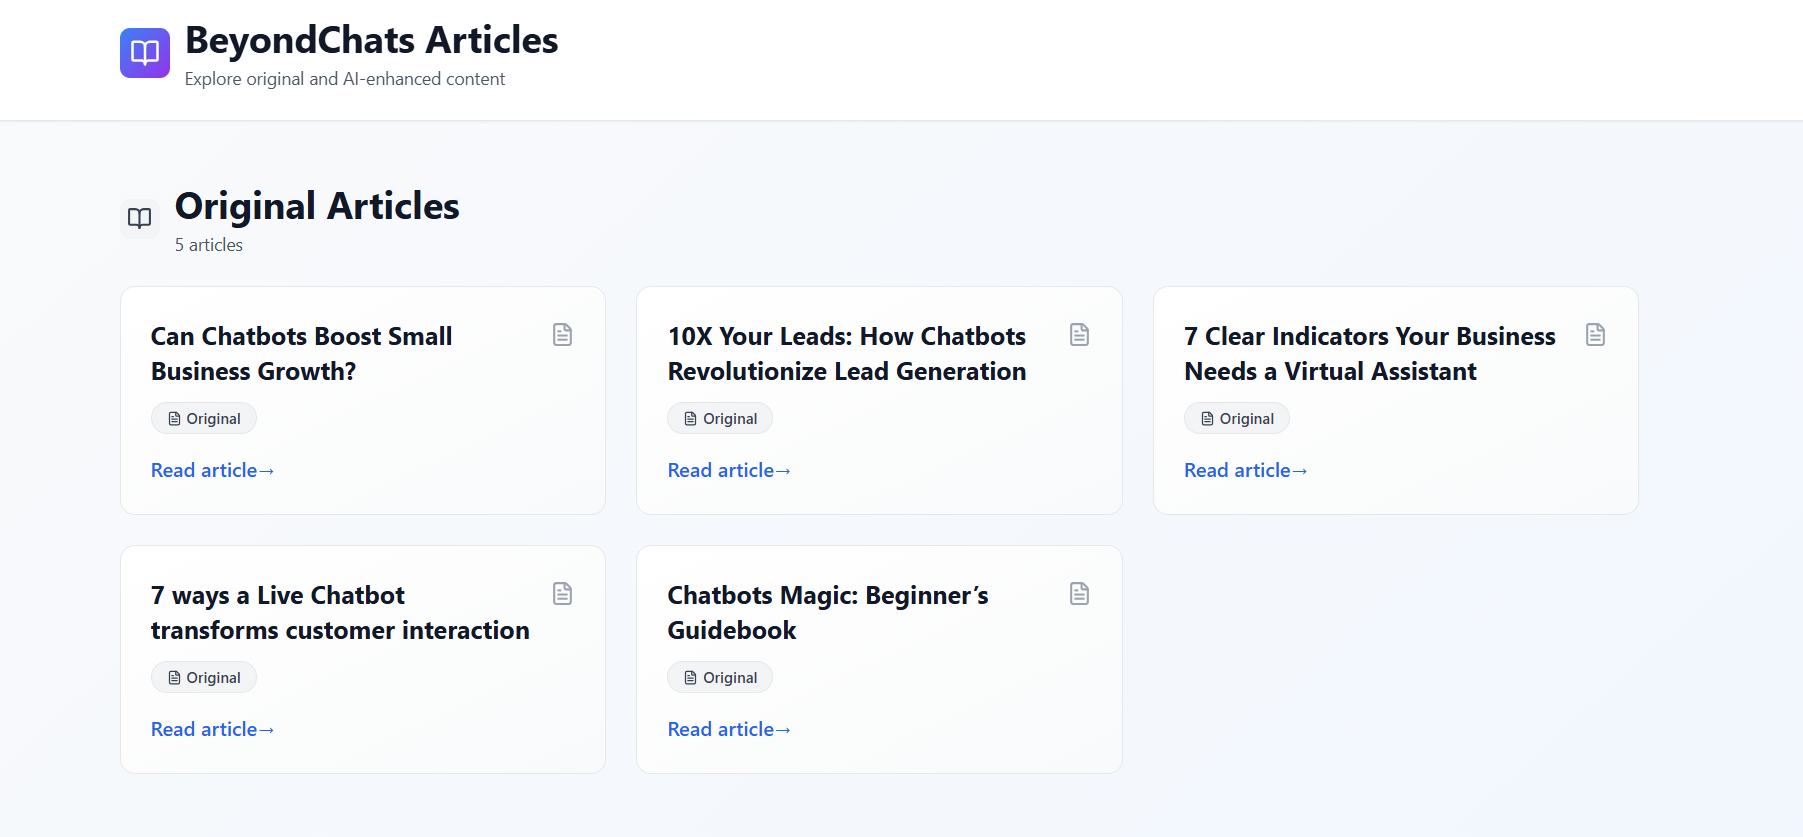Click the document icon on the Beginner's Guidebook card

[x=1079, y=593]
